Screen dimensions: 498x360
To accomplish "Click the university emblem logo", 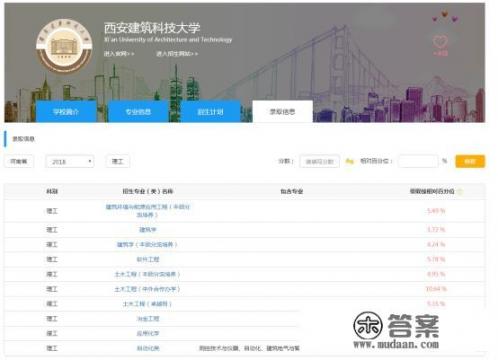I will (x=64, y=46).
